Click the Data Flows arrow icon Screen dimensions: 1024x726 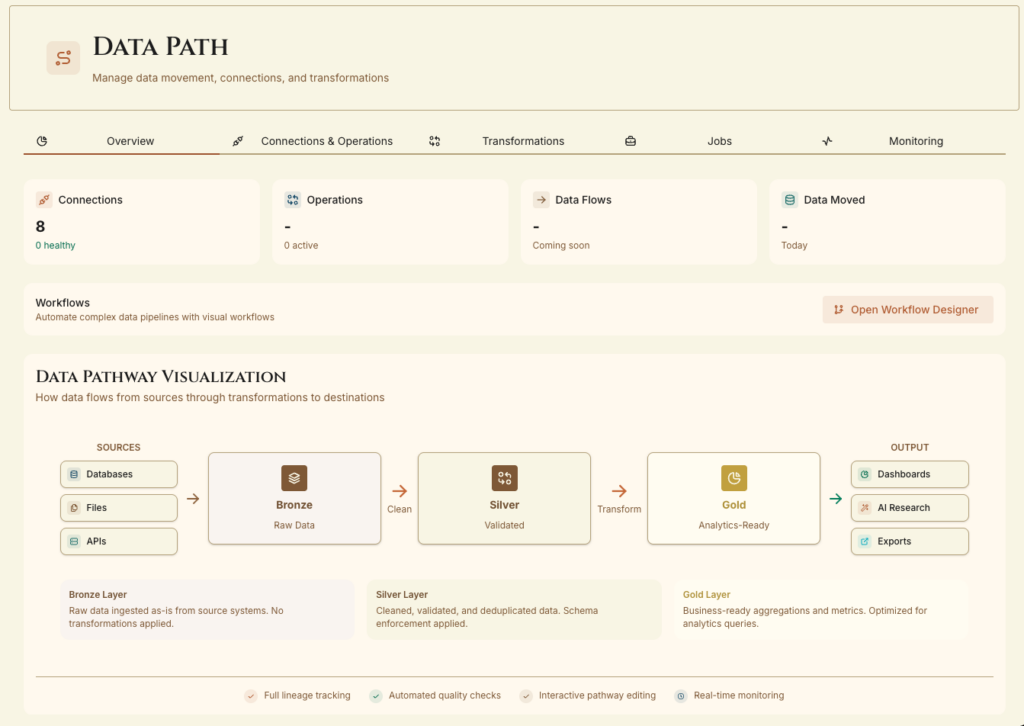click(541, 200)
